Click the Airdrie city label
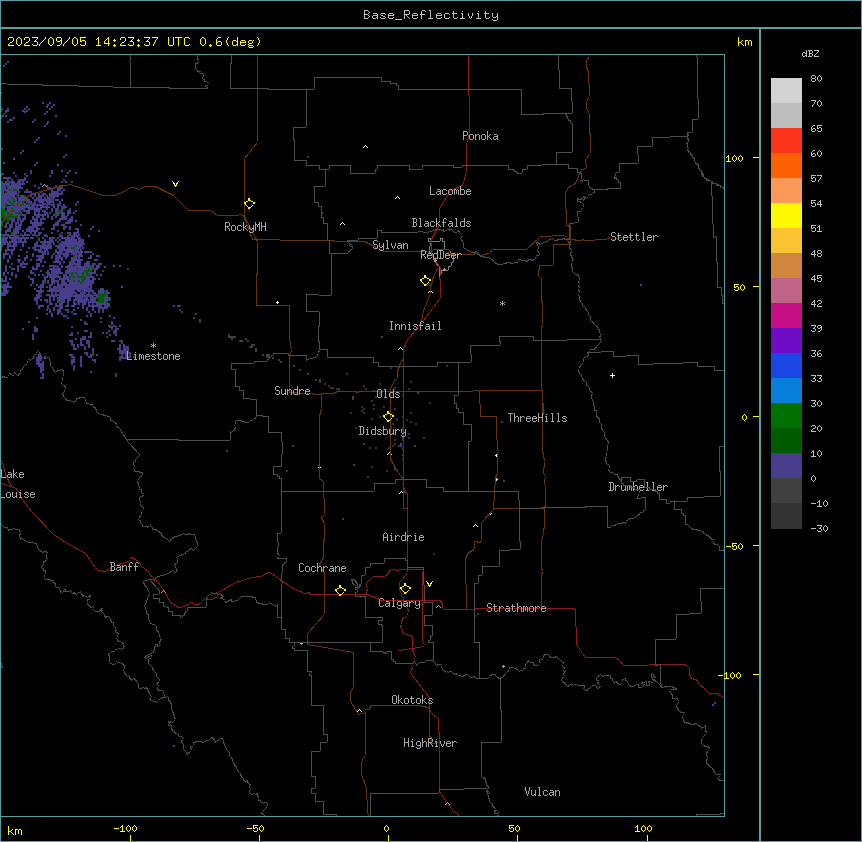 coord(404,537)
